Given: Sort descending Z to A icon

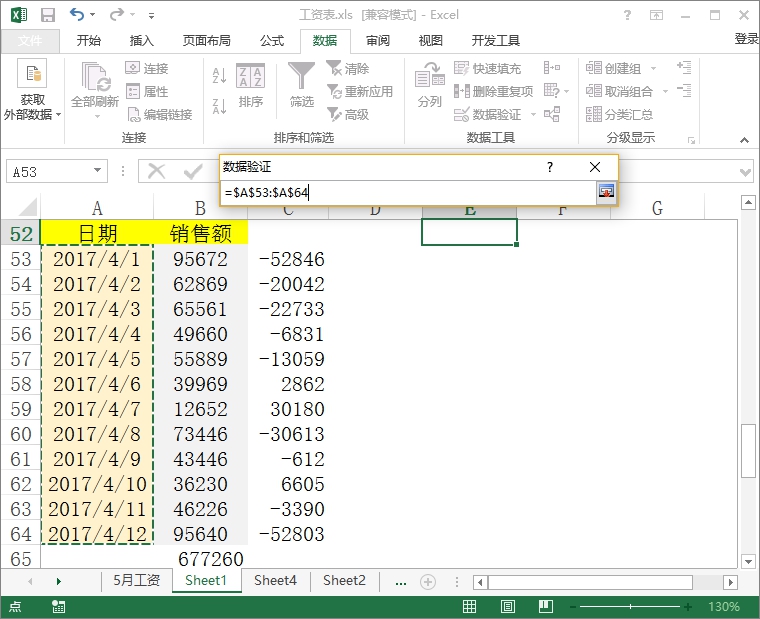Looking at the screenshot, I should tap(219, 106).
